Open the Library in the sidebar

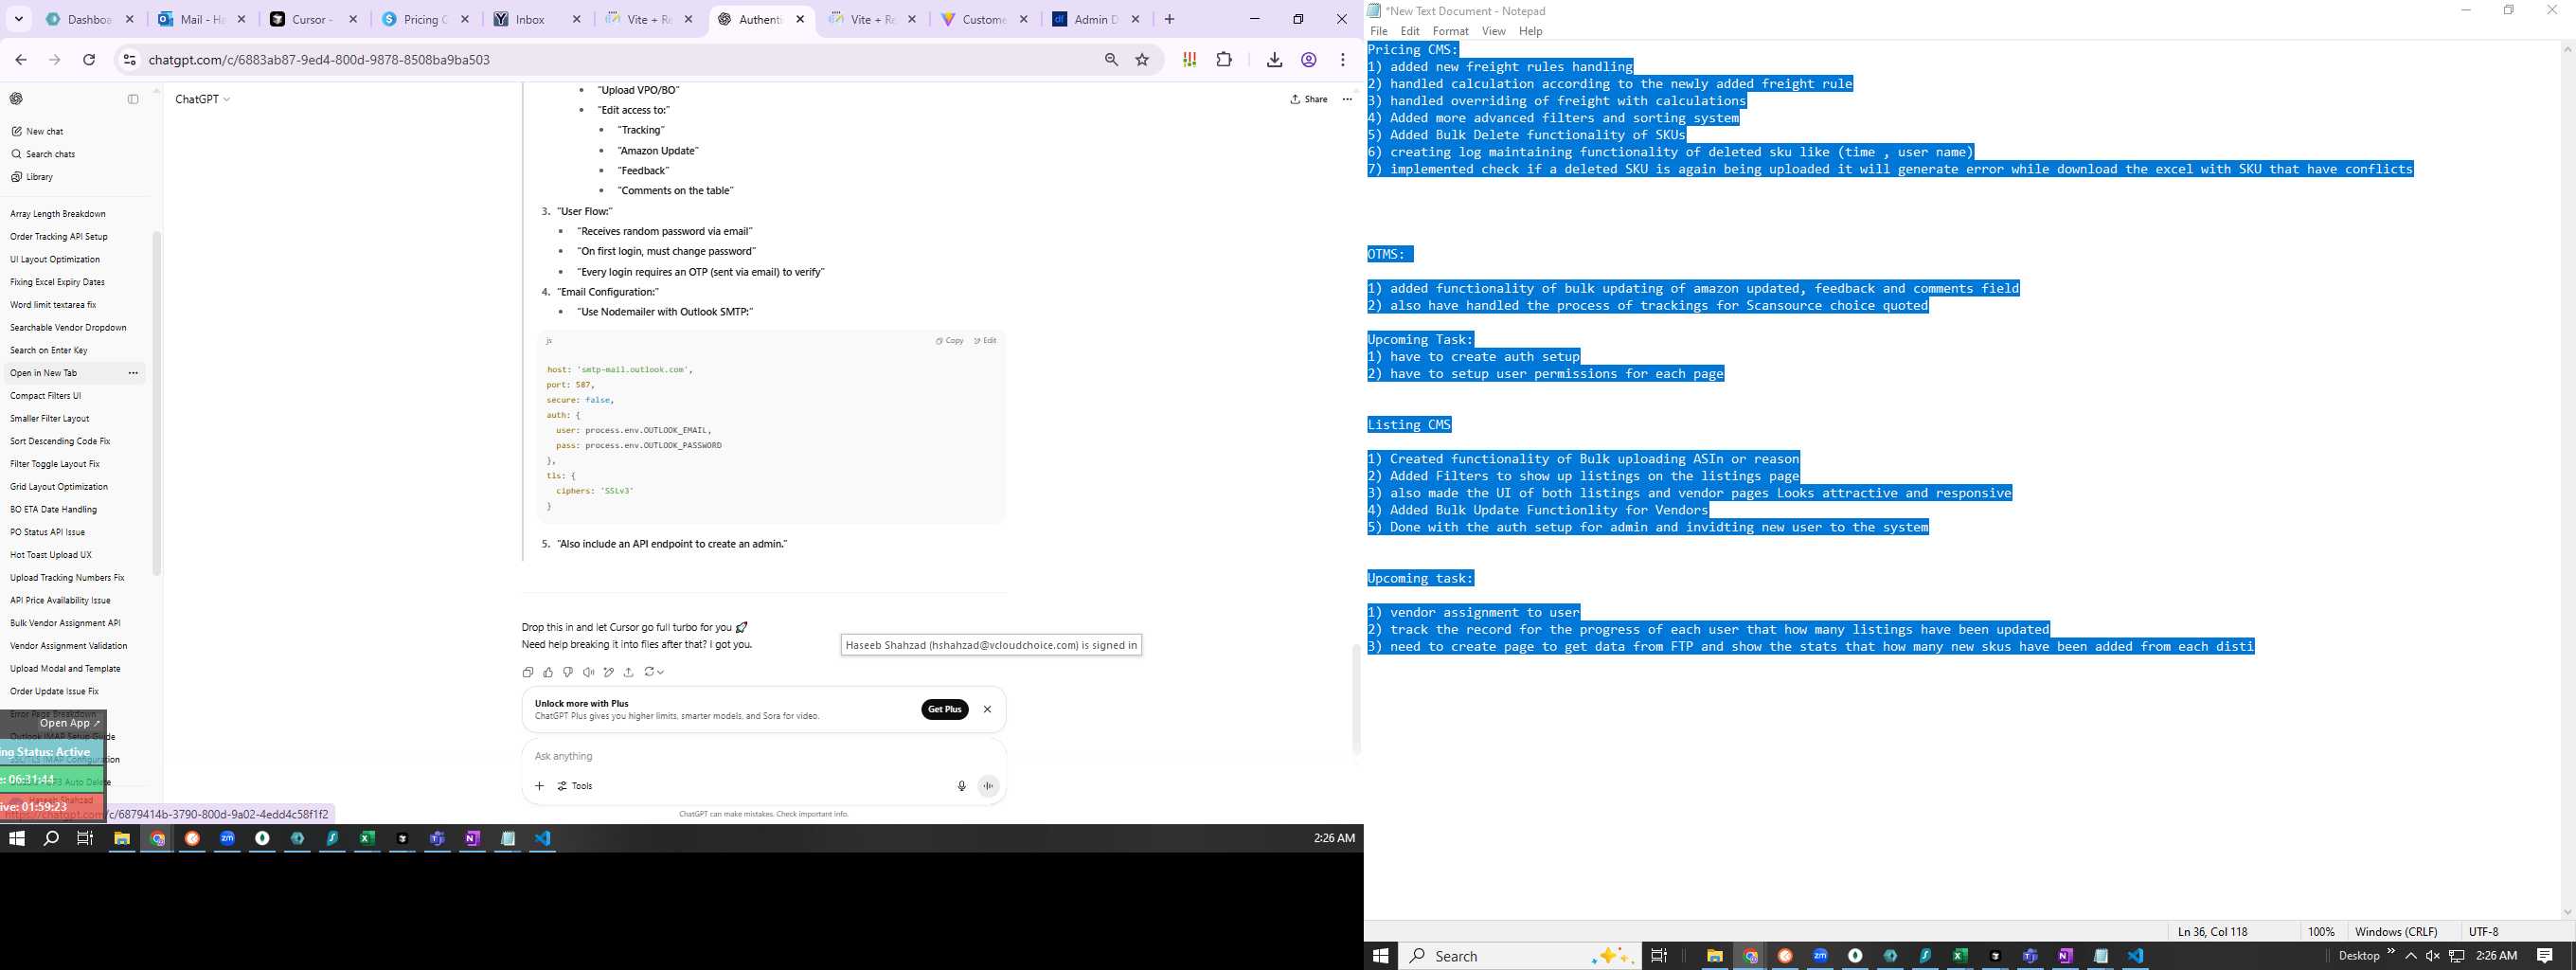coord(32,177)
